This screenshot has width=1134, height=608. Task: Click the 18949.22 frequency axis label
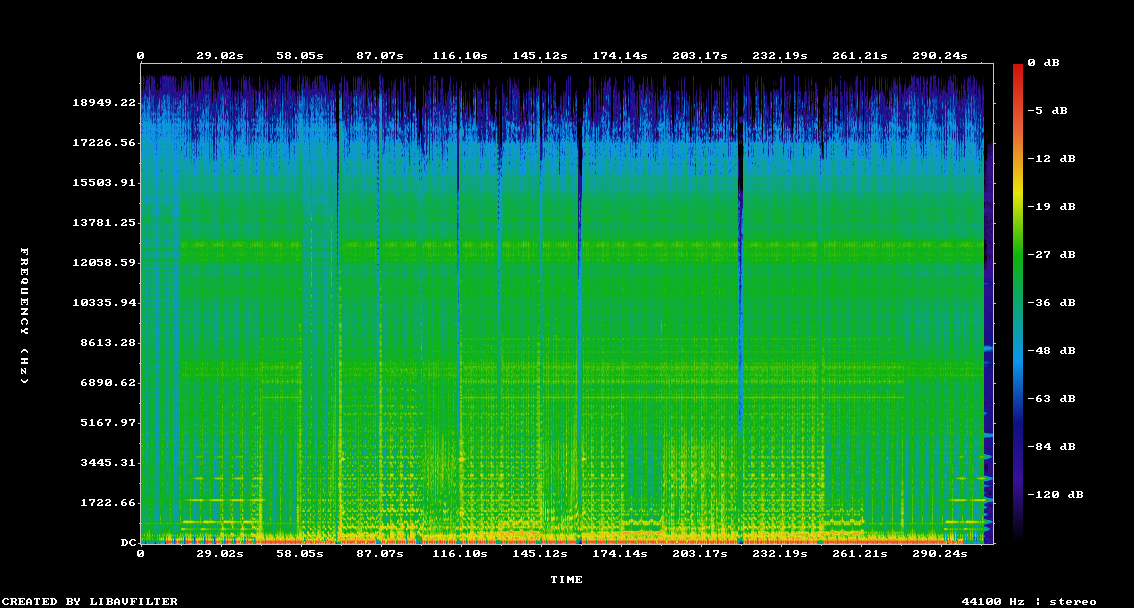[x=104, y=103]
